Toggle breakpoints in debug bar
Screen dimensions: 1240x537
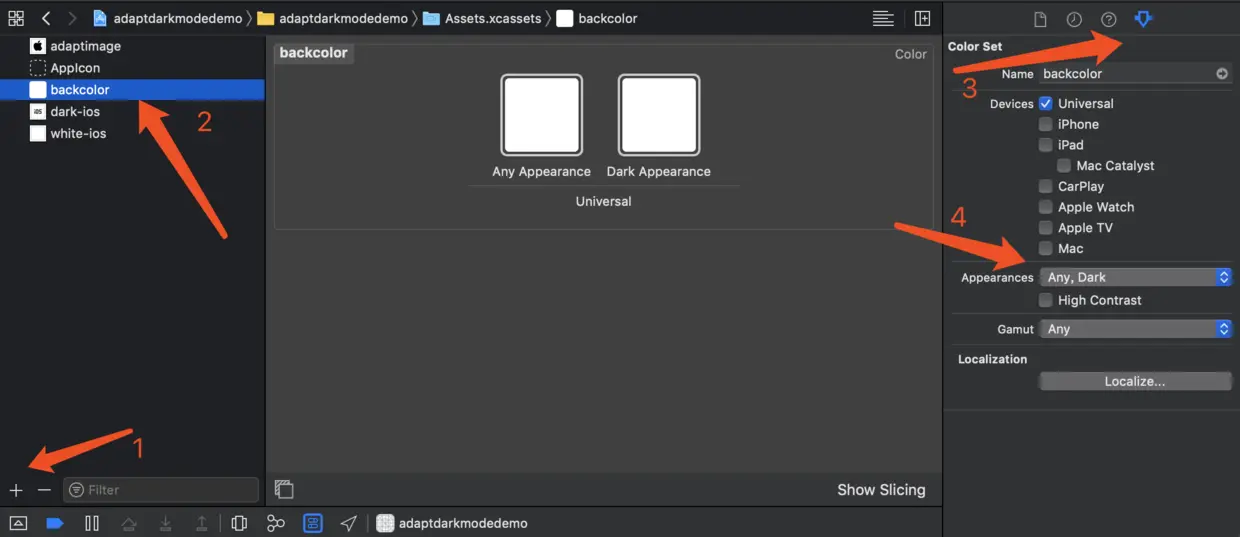tap(55, 523)
